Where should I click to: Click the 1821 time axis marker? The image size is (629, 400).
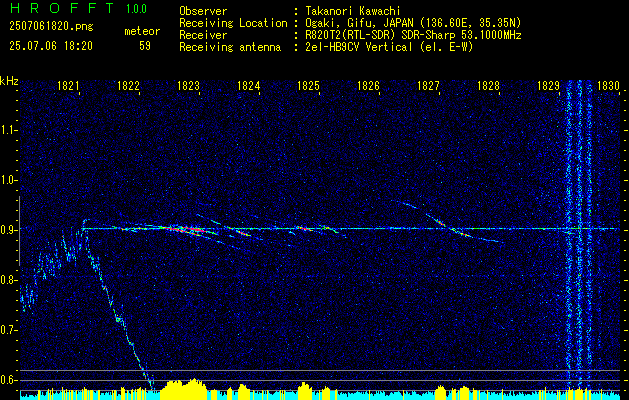67,85
